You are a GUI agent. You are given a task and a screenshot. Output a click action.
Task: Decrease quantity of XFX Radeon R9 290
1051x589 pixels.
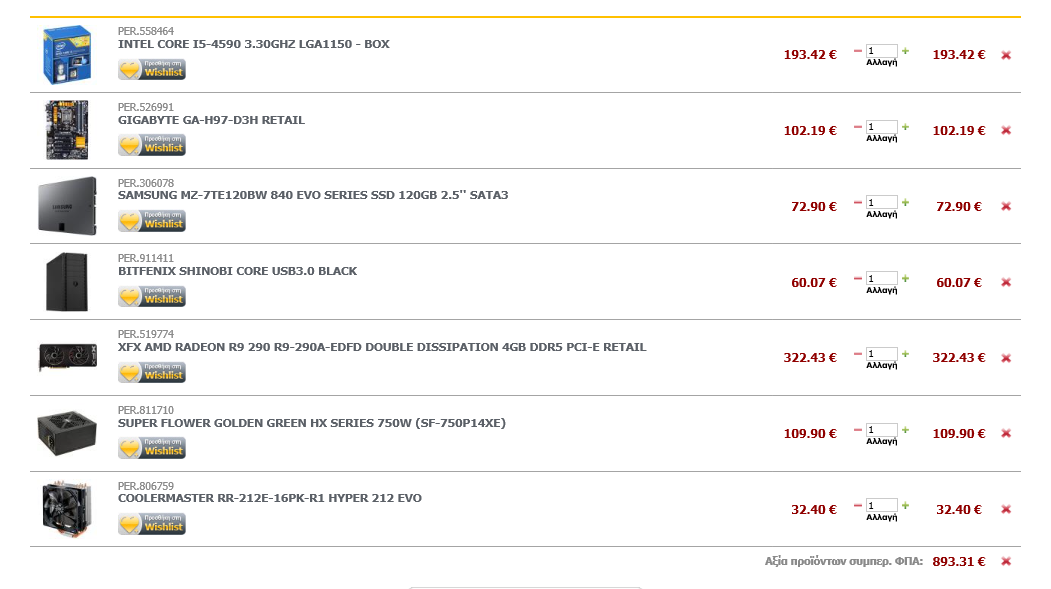click(857, 354)
